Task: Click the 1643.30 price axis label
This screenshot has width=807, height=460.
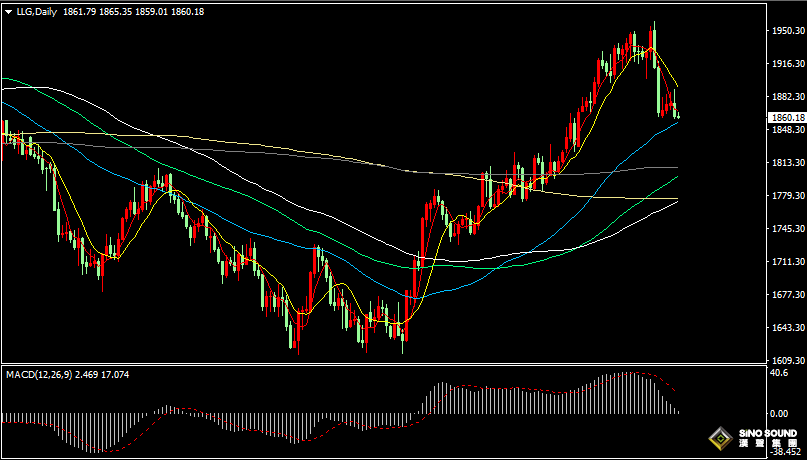Action: (x=788, y=328)
